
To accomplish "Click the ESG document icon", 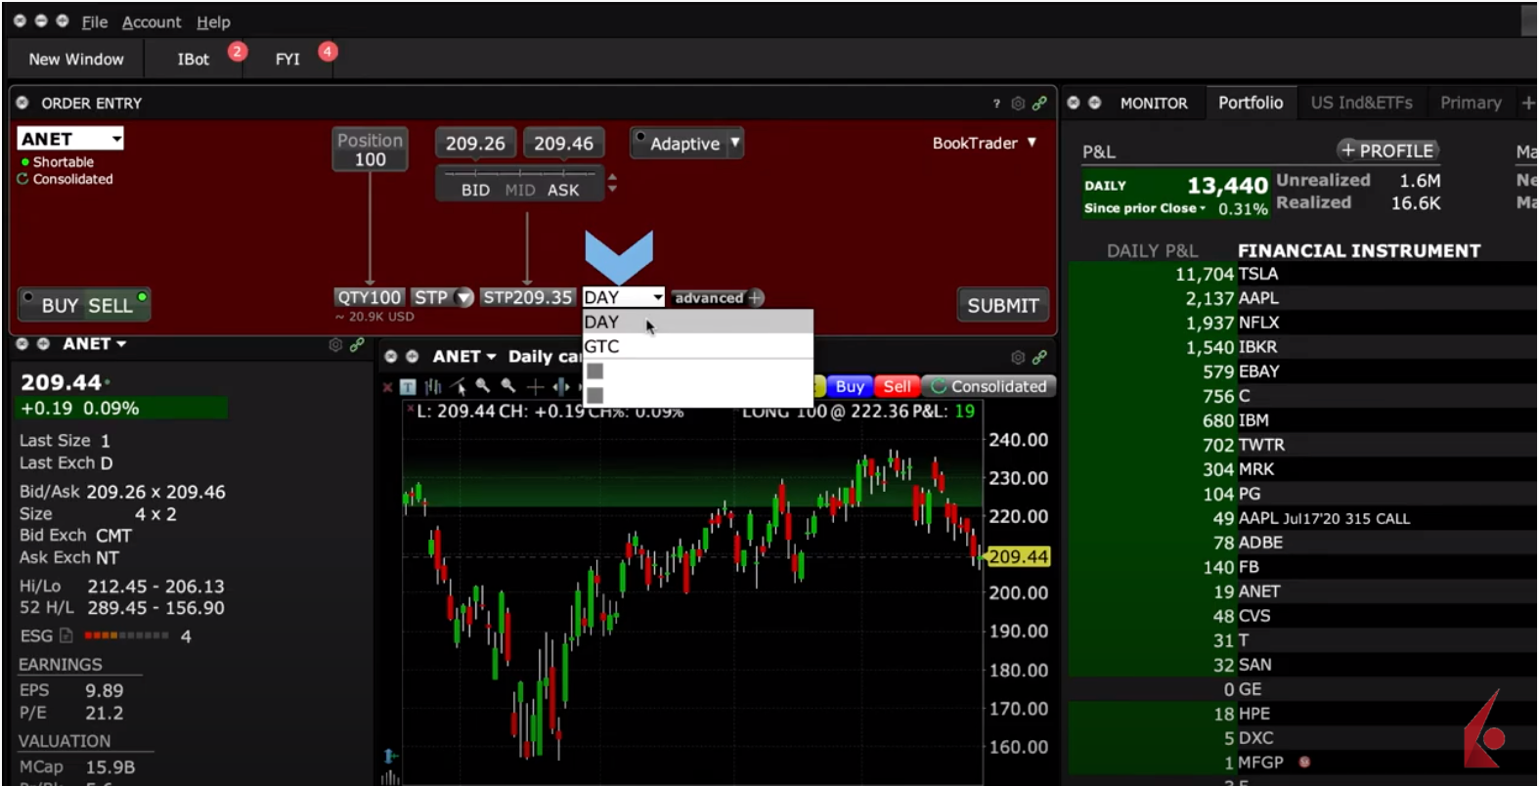I will [x=66, y=636].
